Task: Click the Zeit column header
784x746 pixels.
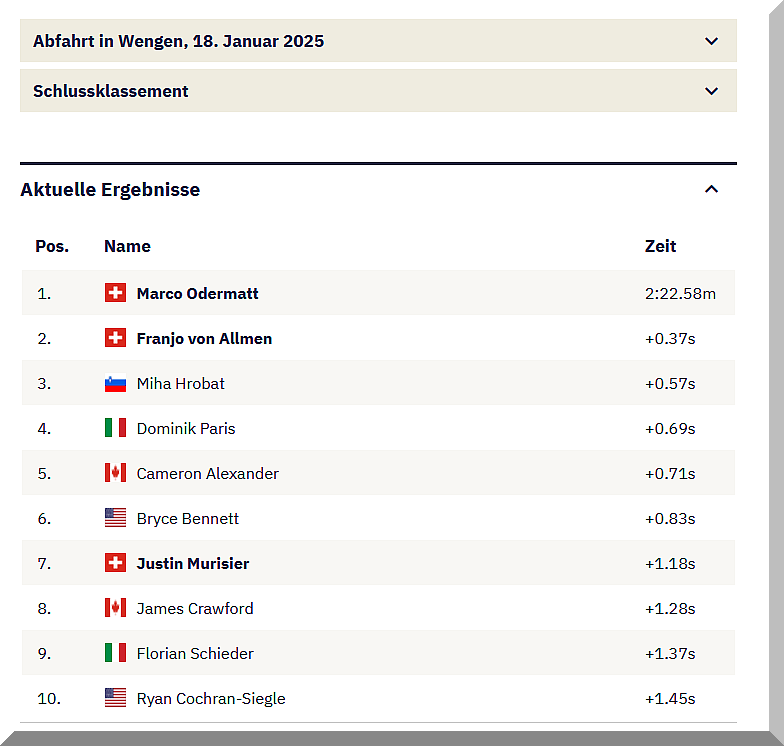Action: click(660, 246)
